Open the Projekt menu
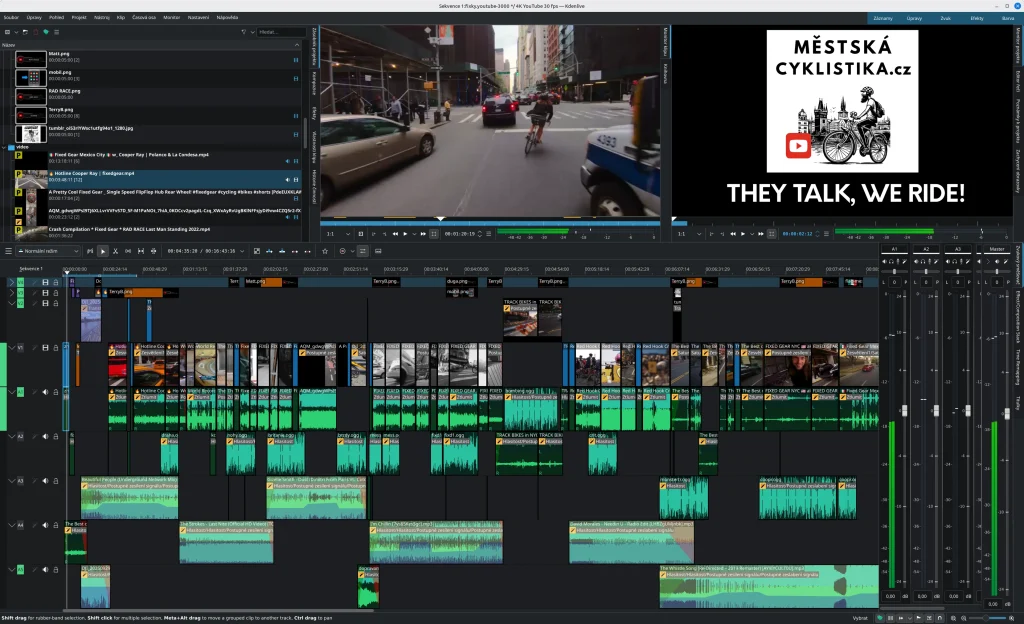The width and height of the screenshot is (1024, 624). click(x=79, y=18)
